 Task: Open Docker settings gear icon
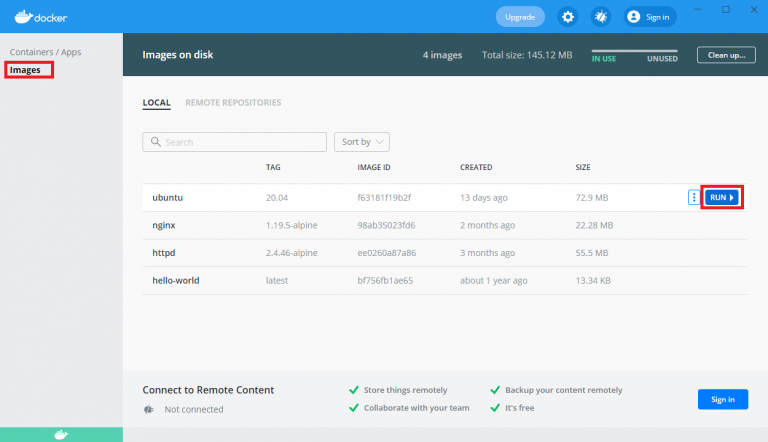click(x=568, y=17)
